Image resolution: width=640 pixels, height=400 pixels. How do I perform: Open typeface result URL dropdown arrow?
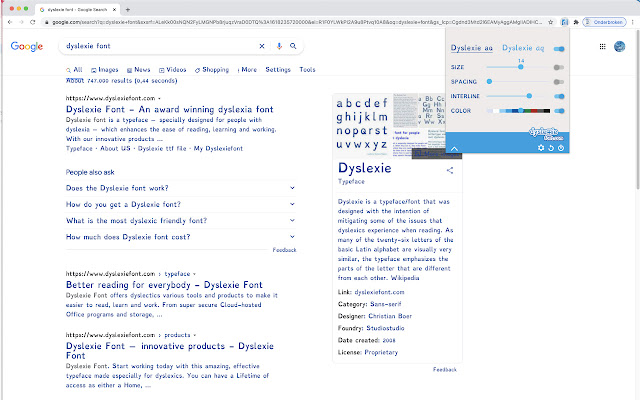(x=194, y=274)
